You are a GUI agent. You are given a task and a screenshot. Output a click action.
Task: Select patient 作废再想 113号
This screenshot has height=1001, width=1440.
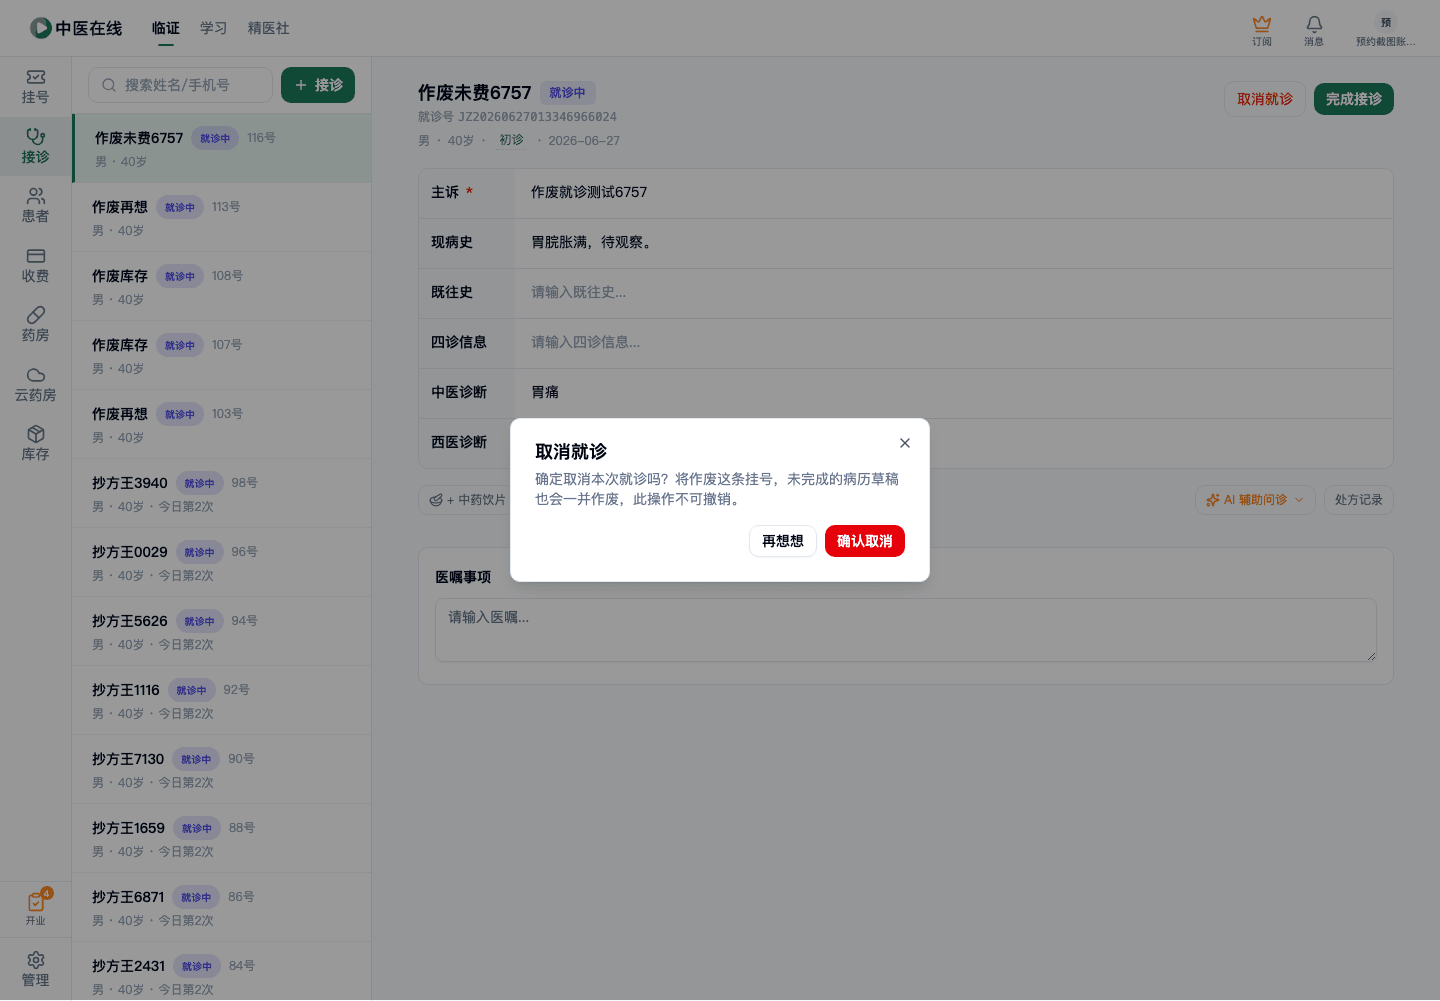(222, 217)
